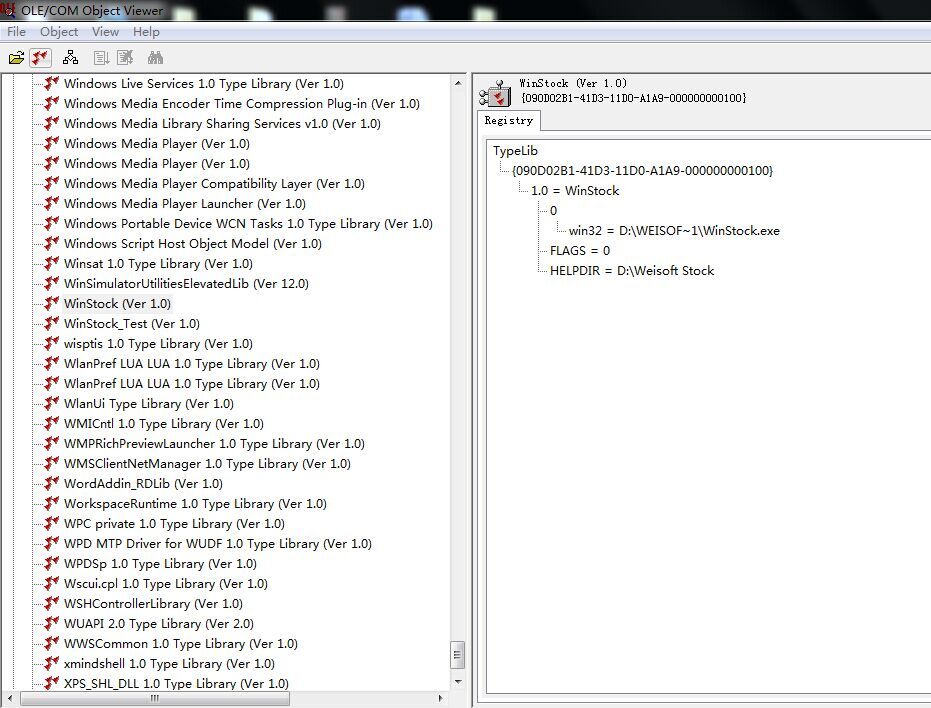This screenshot has width=931, height=708.
Task: Select Windows Media Encoder Time Compression Plug-in entry
Action: 242,103
